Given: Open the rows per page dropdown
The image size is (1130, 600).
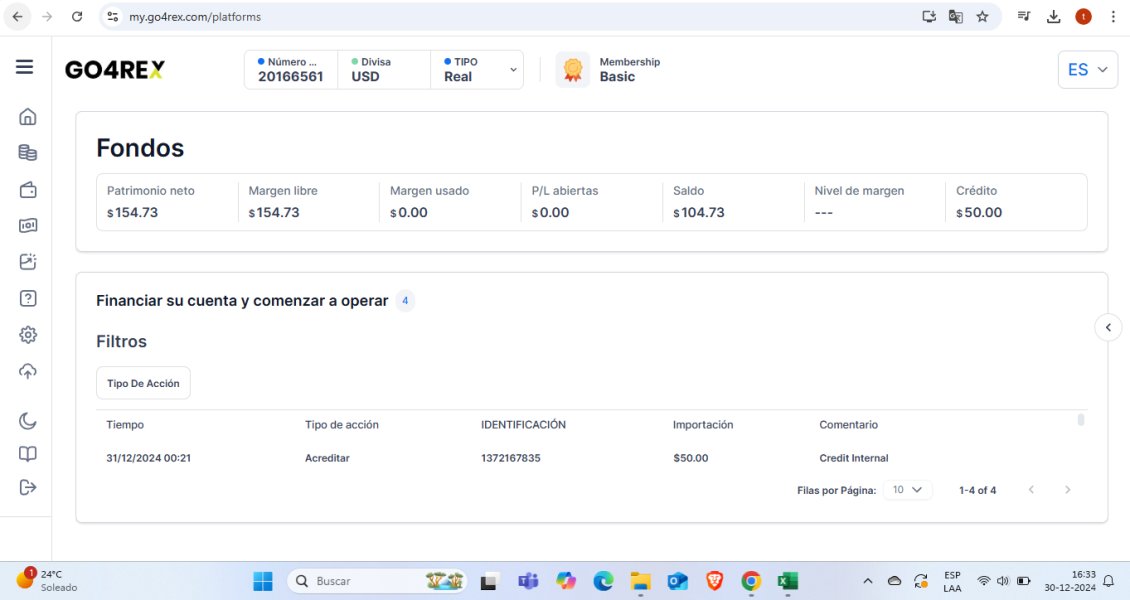Looking at the screenshot, I should tap(907, 490).
